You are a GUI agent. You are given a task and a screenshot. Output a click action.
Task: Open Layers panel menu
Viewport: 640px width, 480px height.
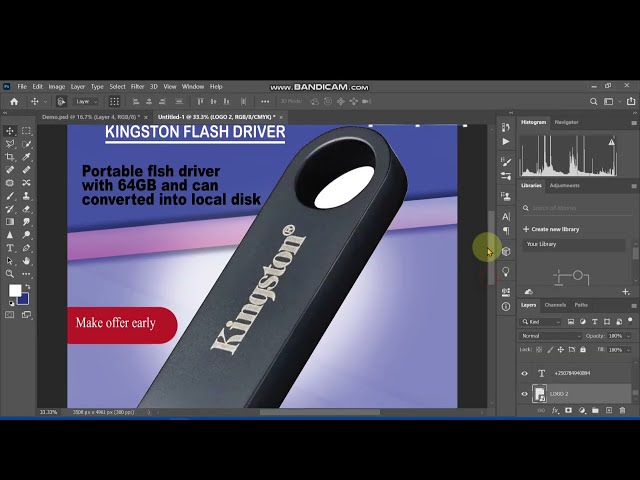tap(633, 305)
